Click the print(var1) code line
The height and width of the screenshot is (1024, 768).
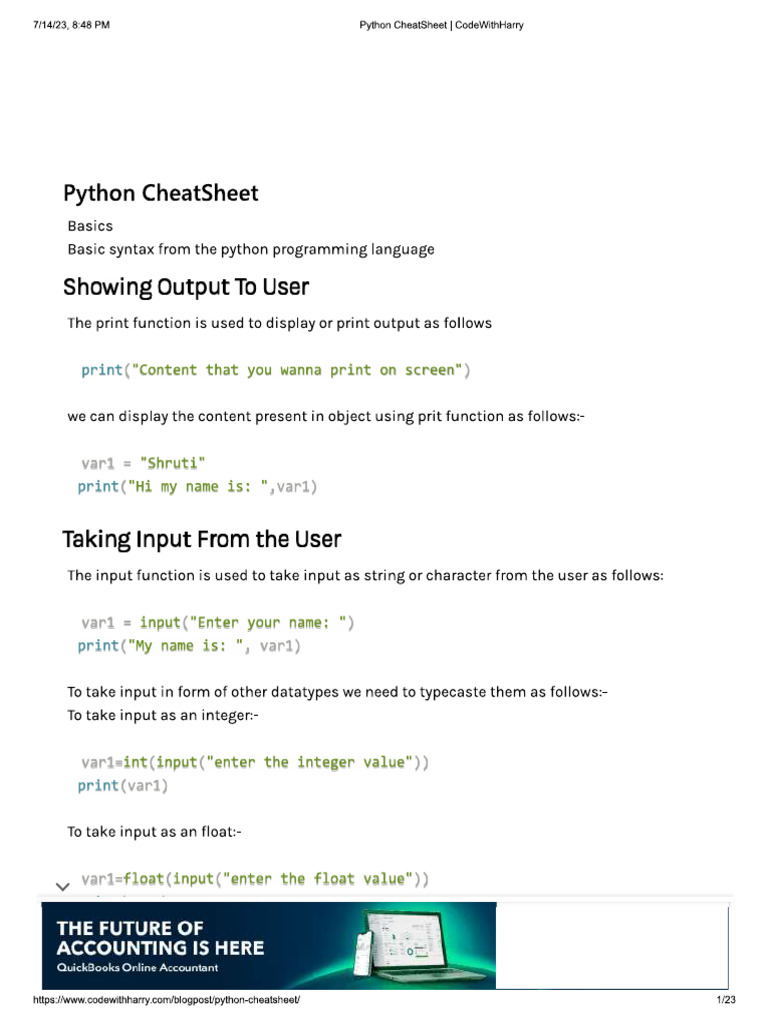pos(123,786)
